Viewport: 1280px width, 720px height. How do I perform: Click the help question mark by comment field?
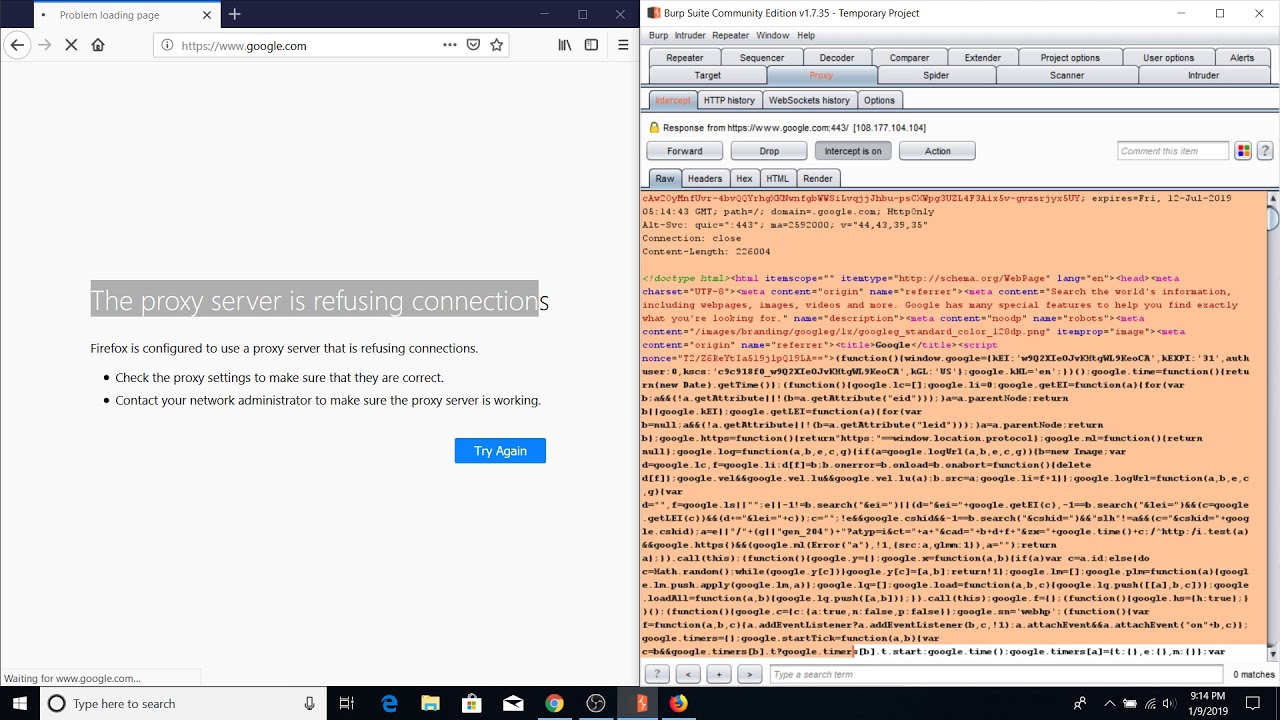click(x=1265, y=151)
